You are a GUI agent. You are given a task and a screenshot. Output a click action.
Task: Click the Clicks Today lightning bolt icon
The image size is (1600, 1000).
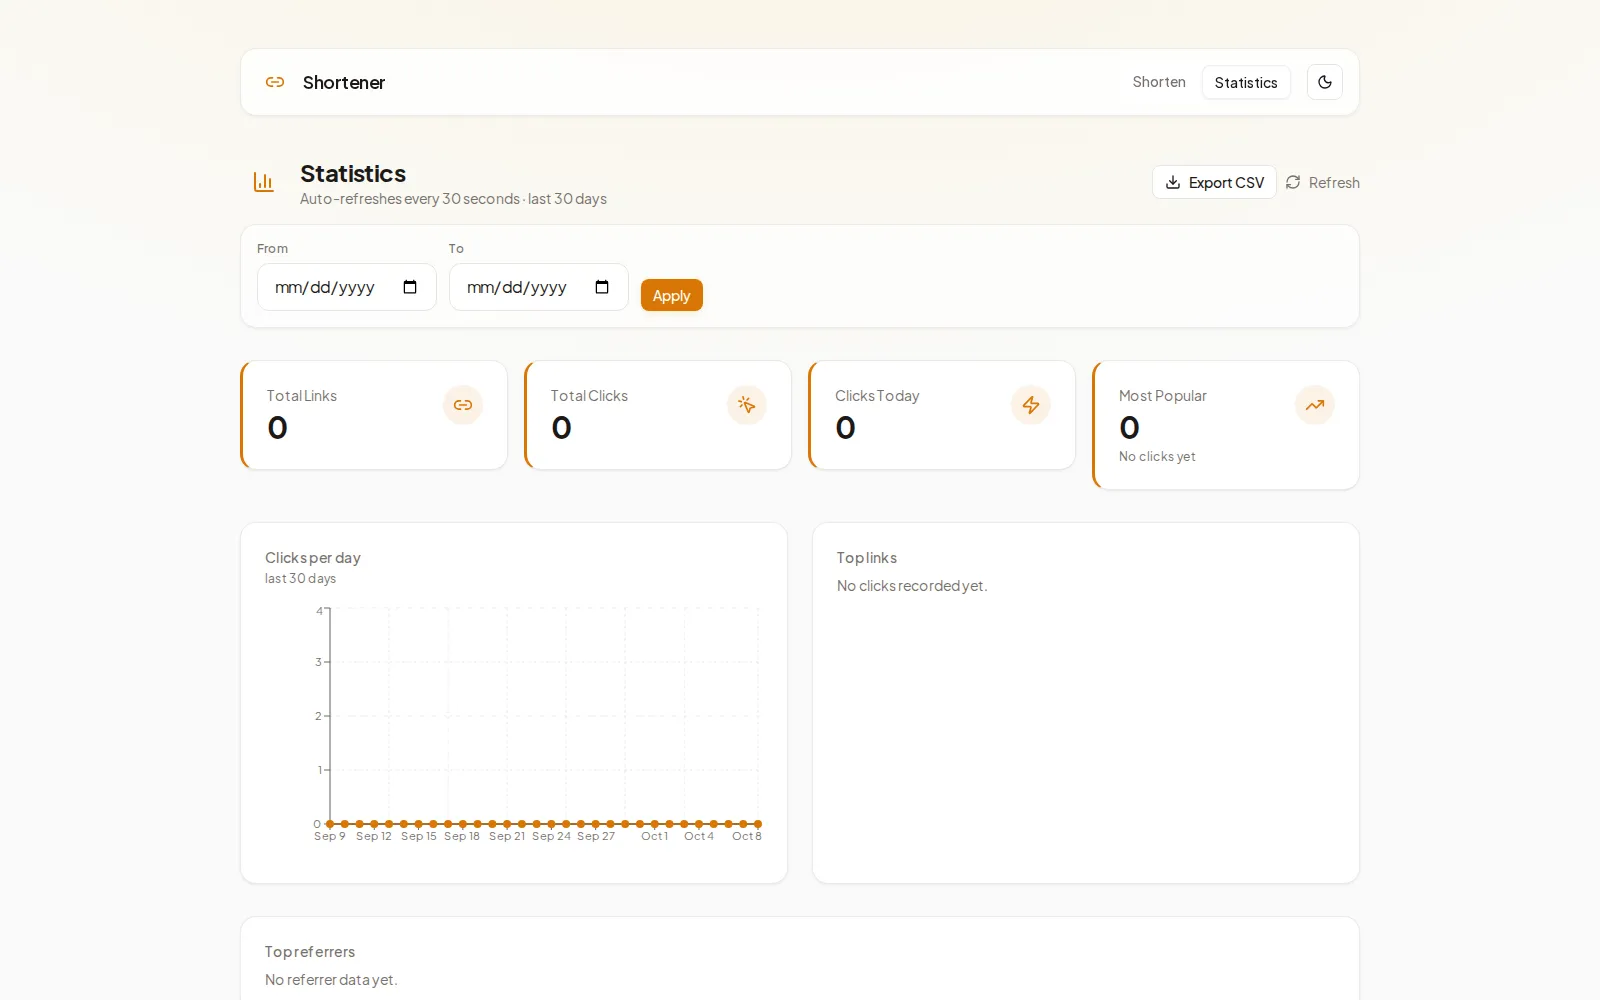(x=1031, y=405)
